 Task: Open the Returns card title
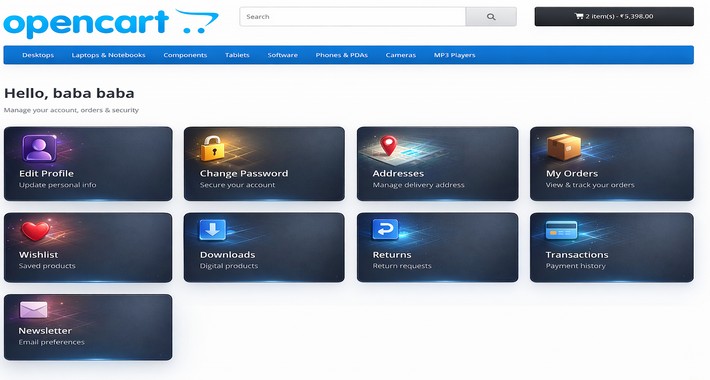click(392, 255)
